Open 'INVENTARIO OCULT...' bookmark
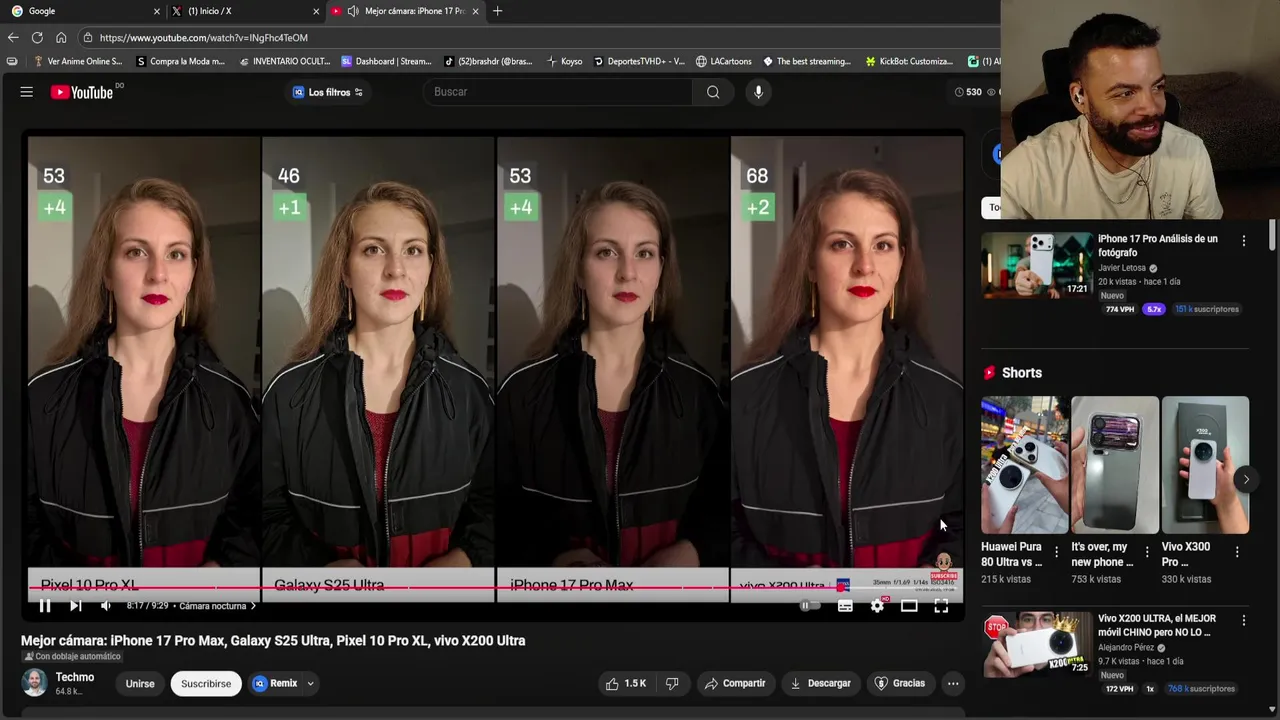The height and width of the screenshot is (720, 1280). 285,61
